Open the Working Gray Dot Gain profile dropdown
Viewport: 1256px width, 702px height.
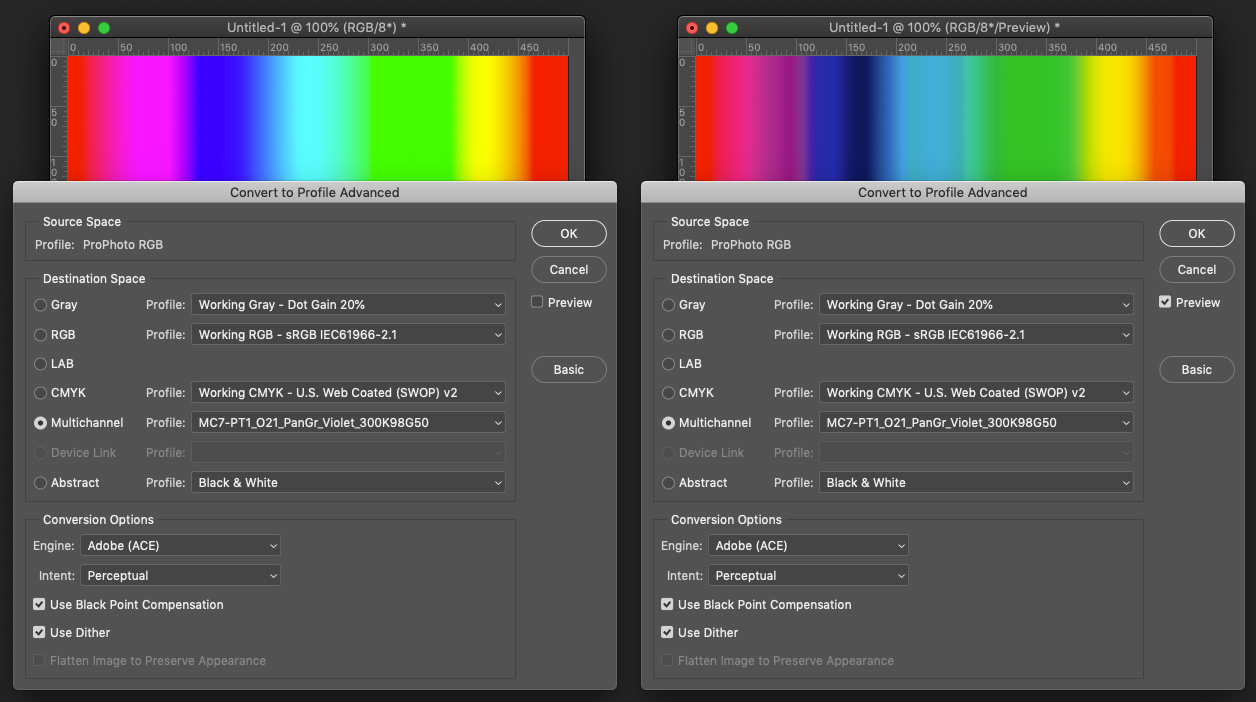tap(348, 305)
